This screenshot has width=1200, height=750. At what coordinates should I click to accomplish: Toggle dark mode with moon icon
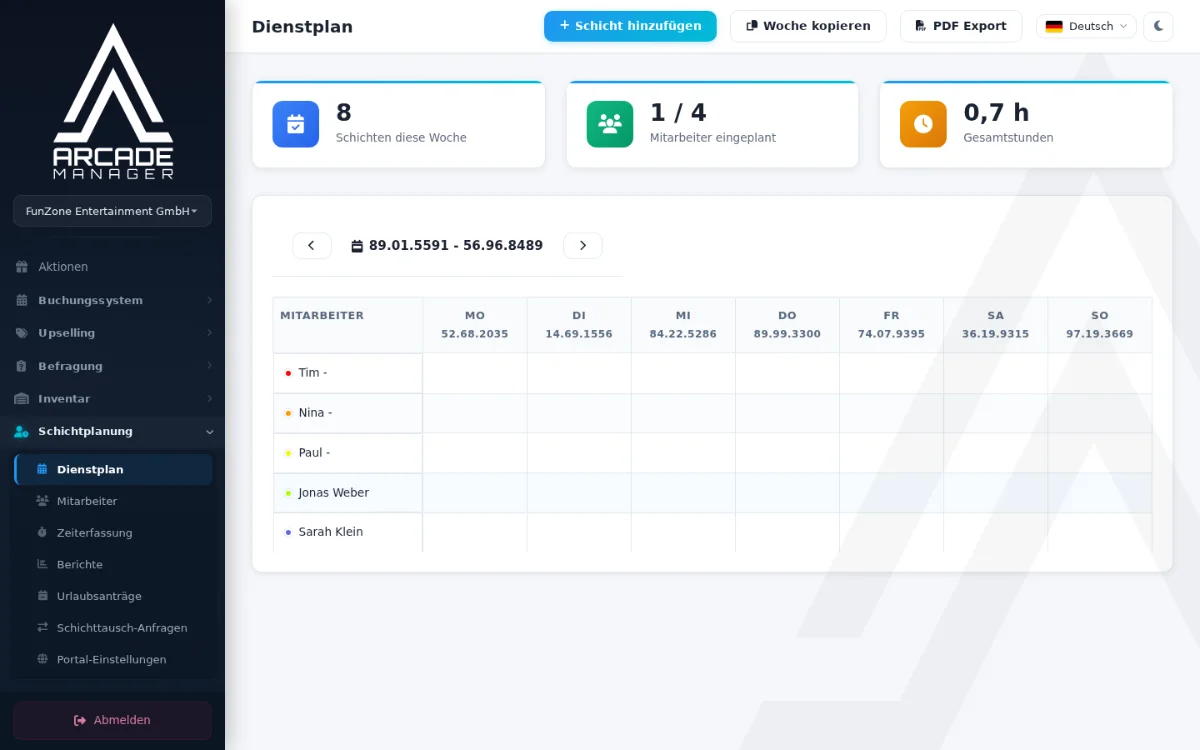point(1158,26)
